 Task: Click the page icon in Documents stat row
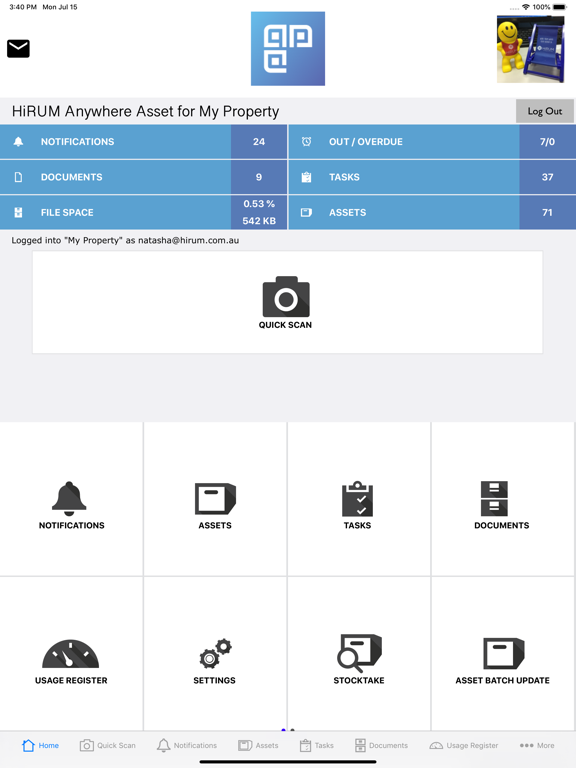tap(18, 177)
